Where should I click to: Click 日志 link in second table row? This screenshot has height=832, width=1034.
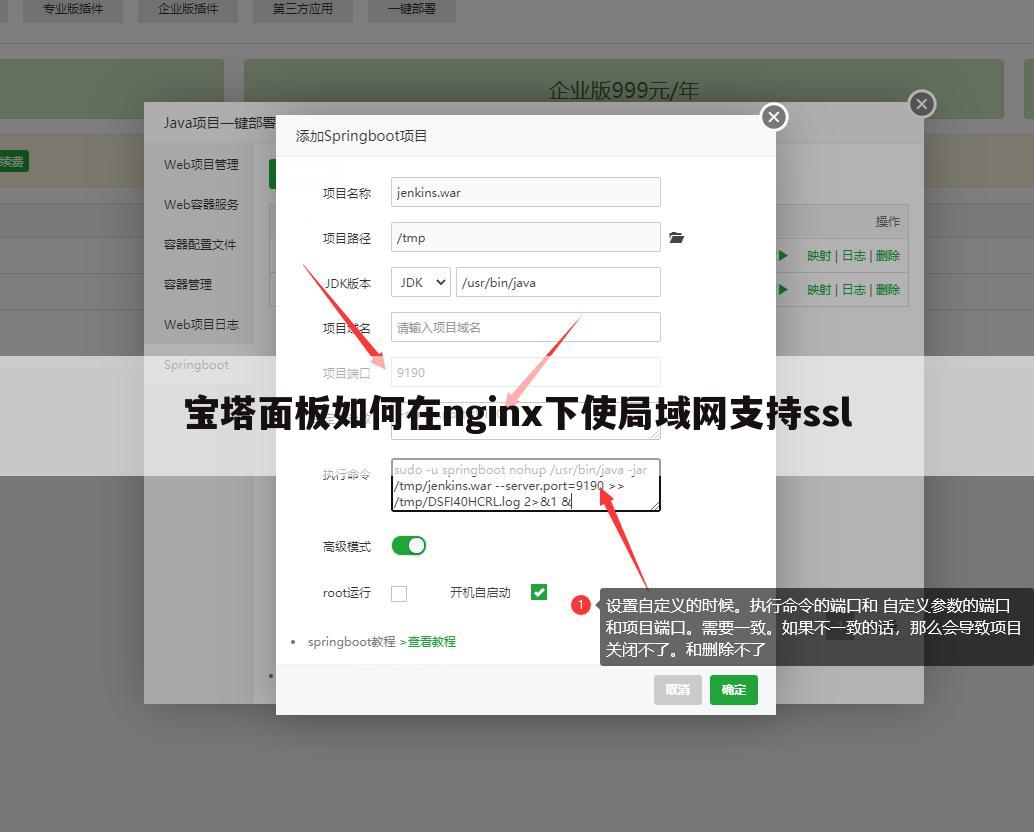point(854,289)
